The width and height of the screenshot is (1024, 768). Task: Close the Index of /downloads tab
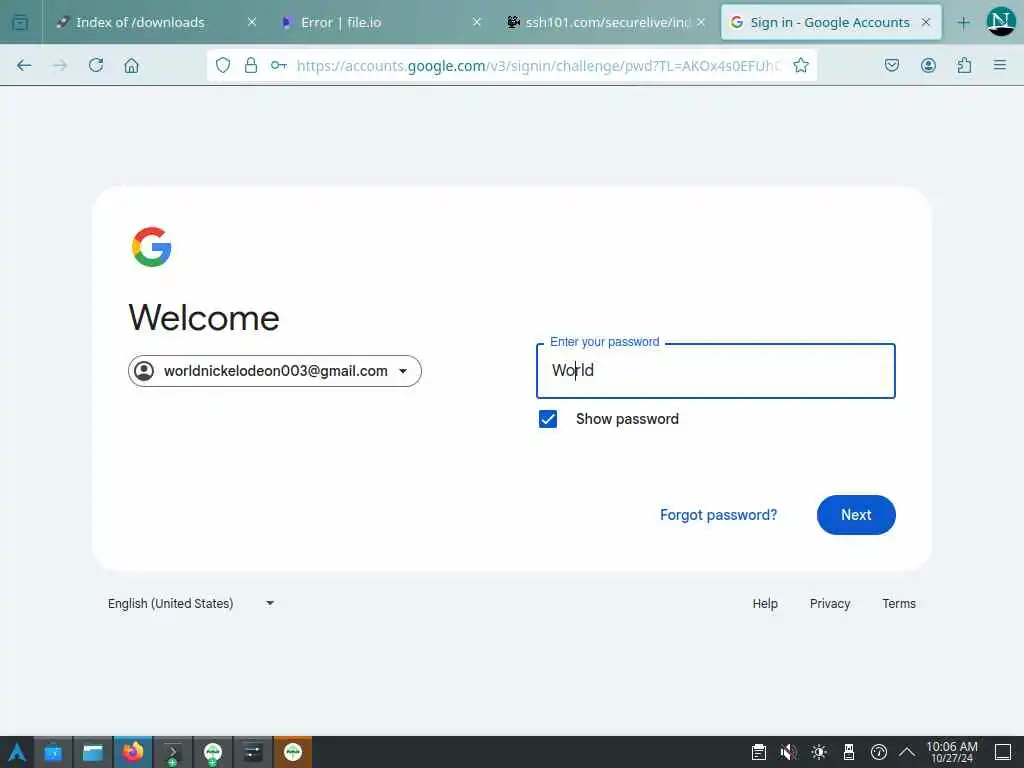[x=252, y=22]
